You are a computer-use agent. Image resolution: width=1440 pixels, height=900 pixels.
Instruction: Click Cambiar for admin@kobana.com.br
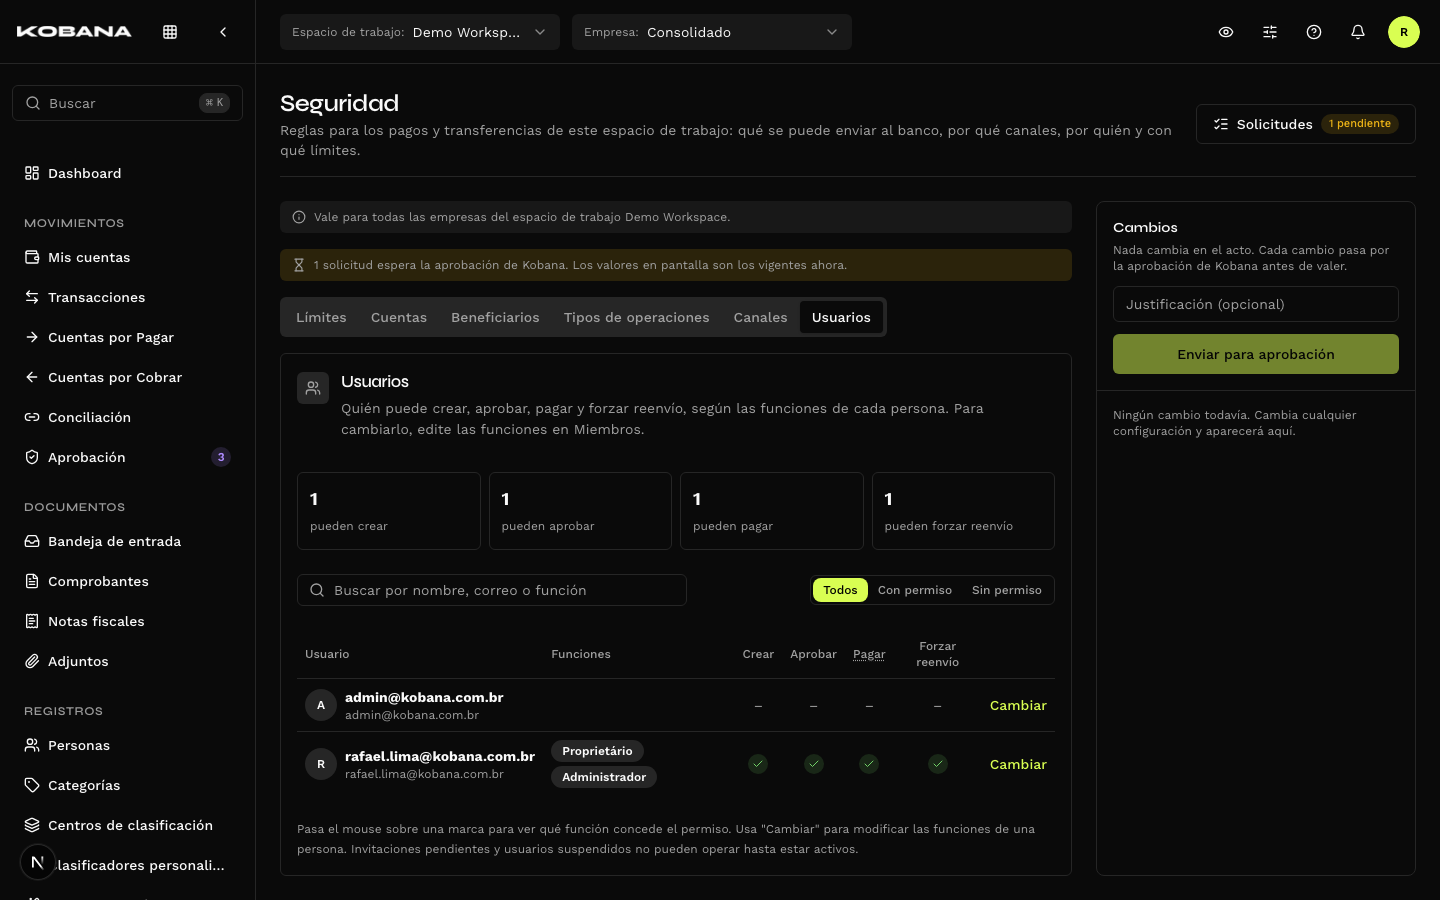[1018, 705]
